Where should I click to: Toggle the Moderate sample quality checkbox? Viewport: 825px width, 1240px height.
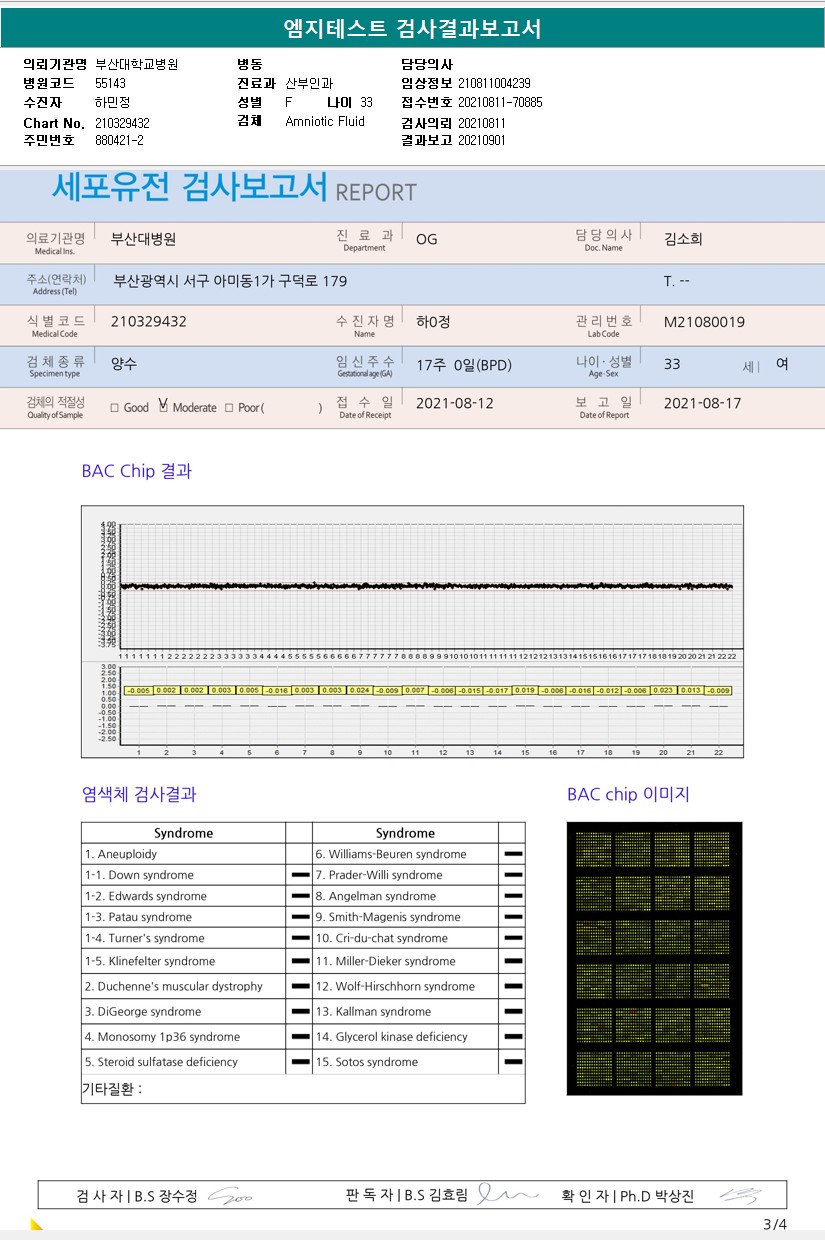coord(163,407)
